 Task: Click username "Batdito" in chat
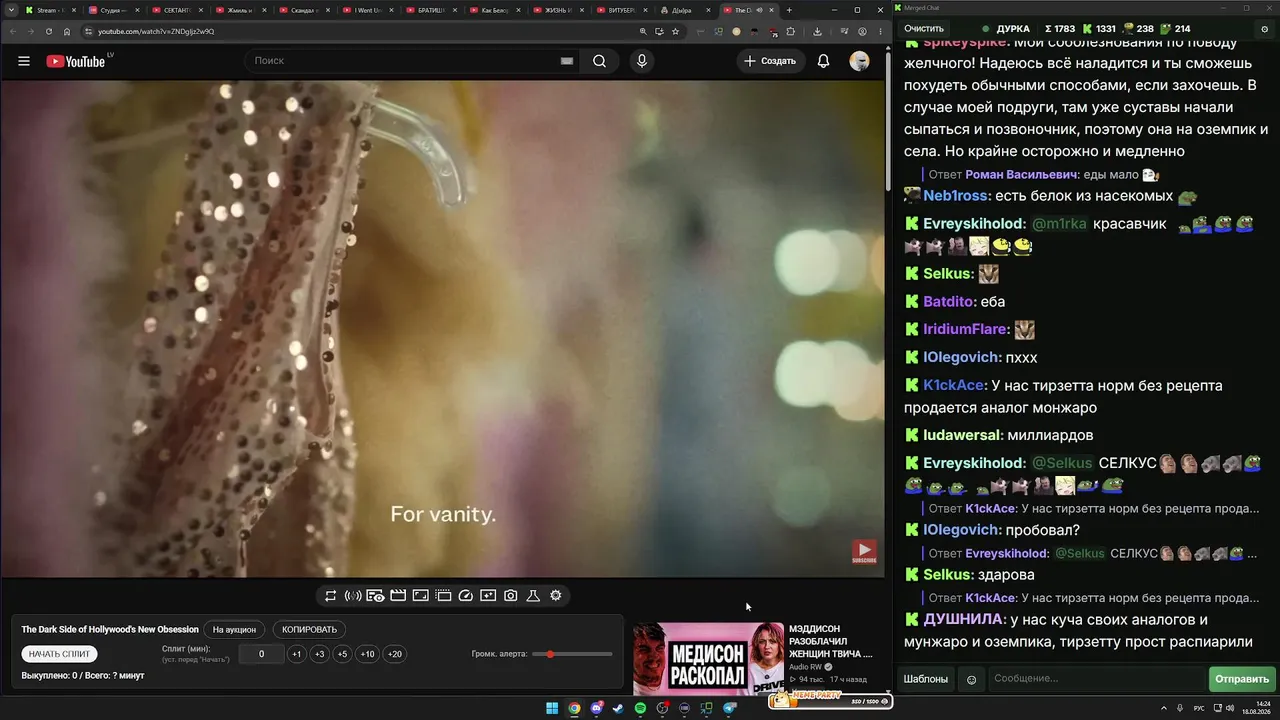coord(948,302)
